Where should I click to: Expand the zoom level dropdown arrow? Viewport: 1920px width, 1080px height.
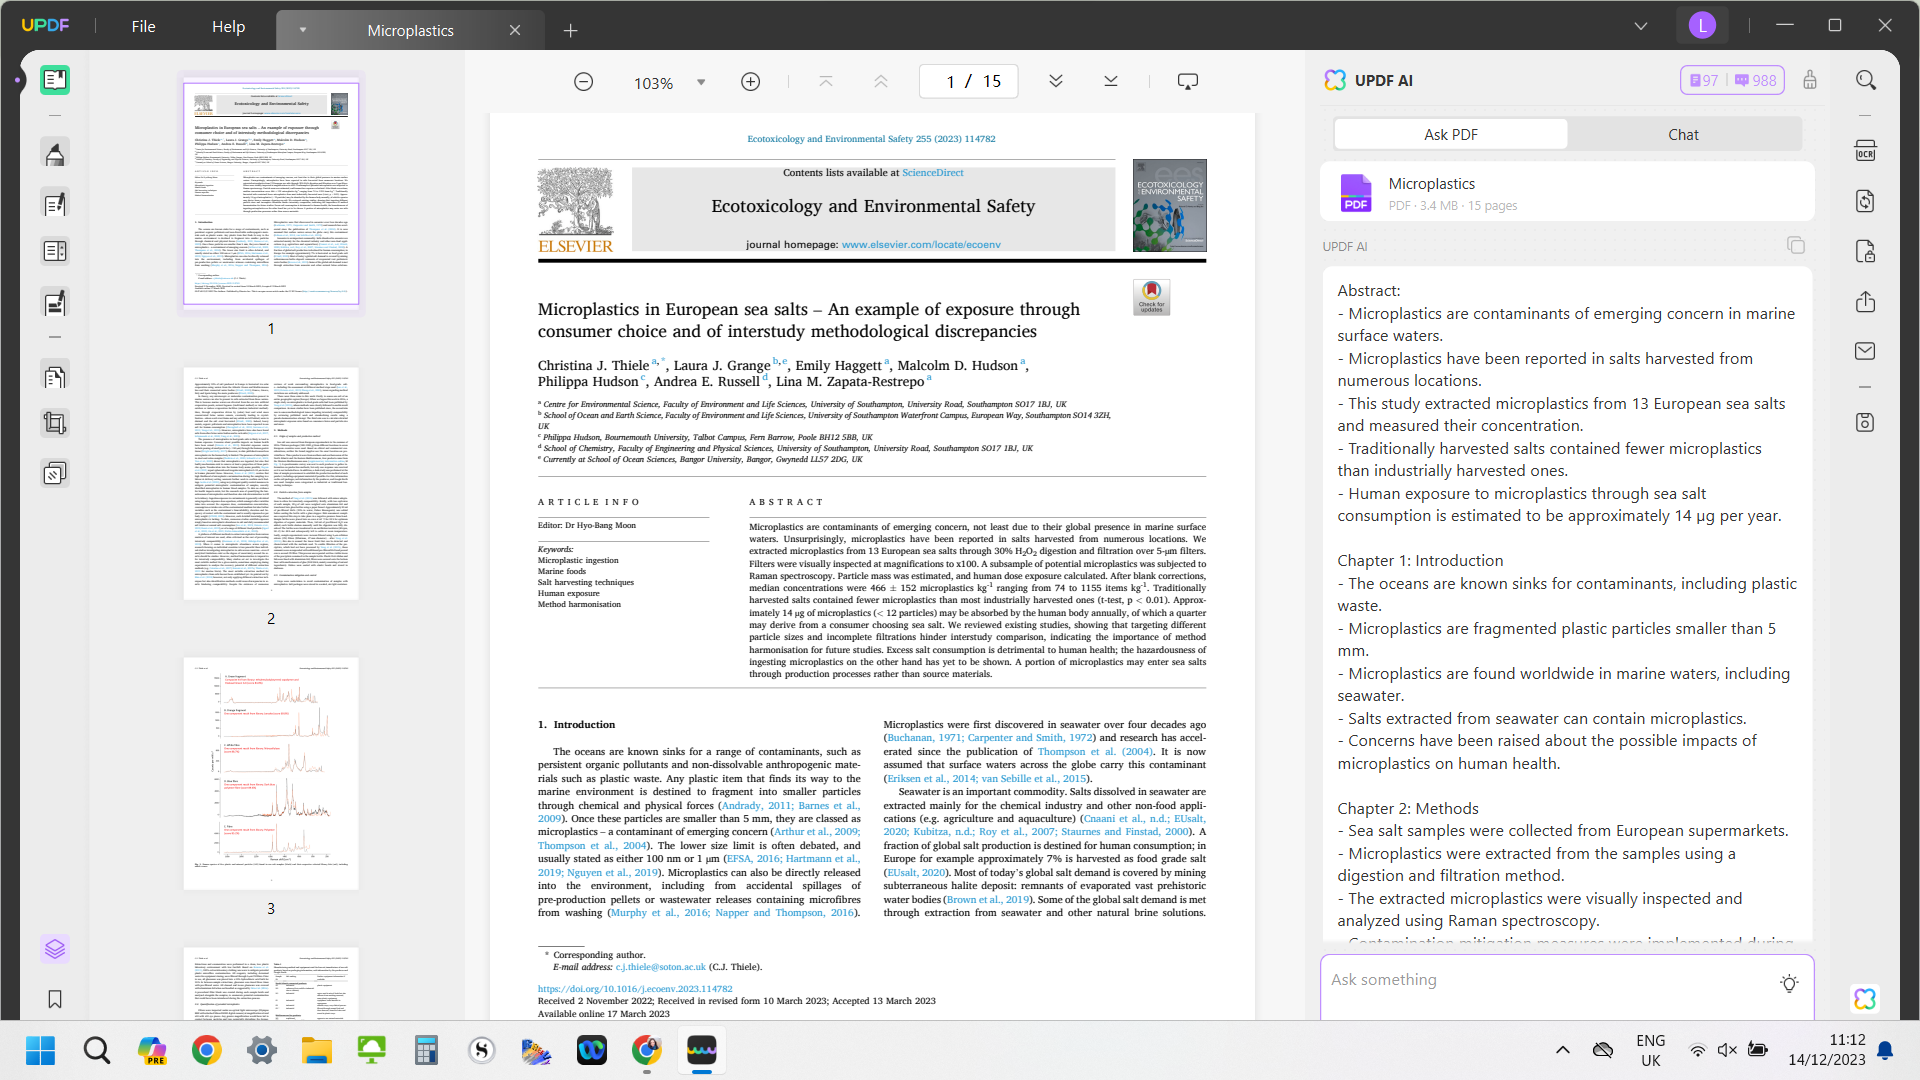(x=701, y=82)
